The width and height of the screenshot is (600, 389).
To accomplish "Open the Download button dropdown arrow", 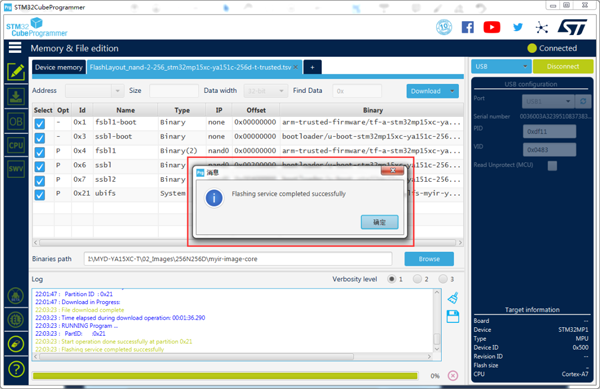I will pyautogui.click(x=452, y=91).
